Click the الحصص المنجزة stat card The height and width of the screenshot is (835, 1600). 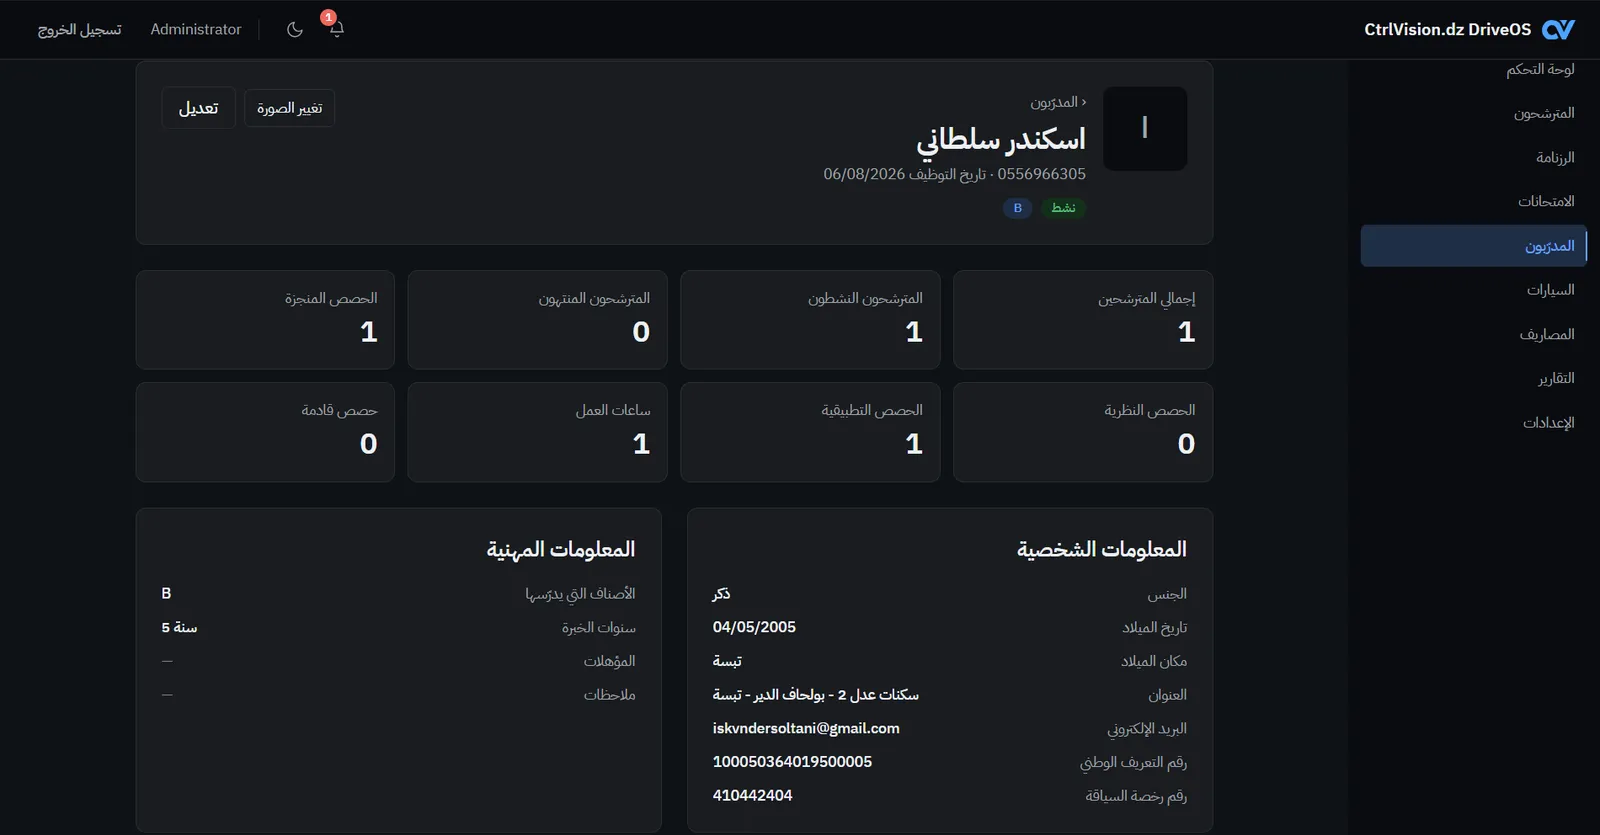265,320
